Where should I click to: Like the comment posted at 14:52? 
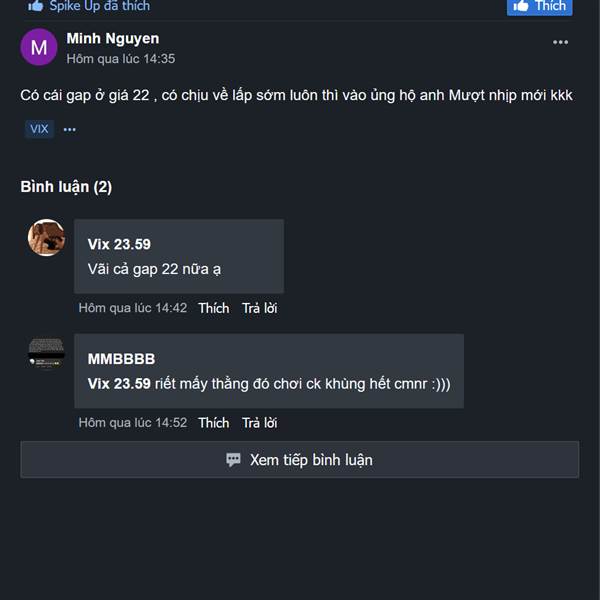(214, 423)
